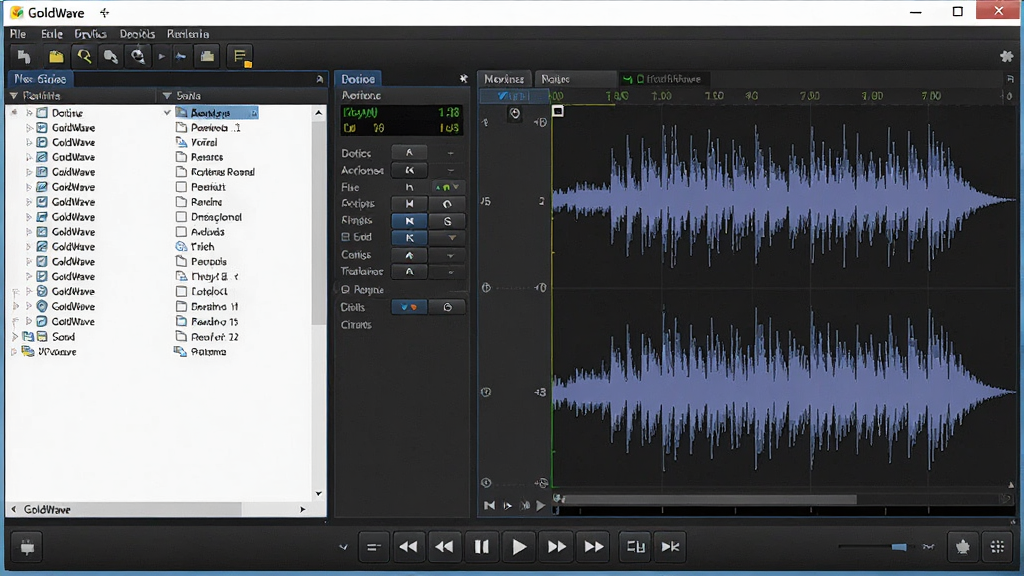1024x576 pixels.
Task: Click the gray folder icon before the yellow list icon
Action: click(208, 57)
